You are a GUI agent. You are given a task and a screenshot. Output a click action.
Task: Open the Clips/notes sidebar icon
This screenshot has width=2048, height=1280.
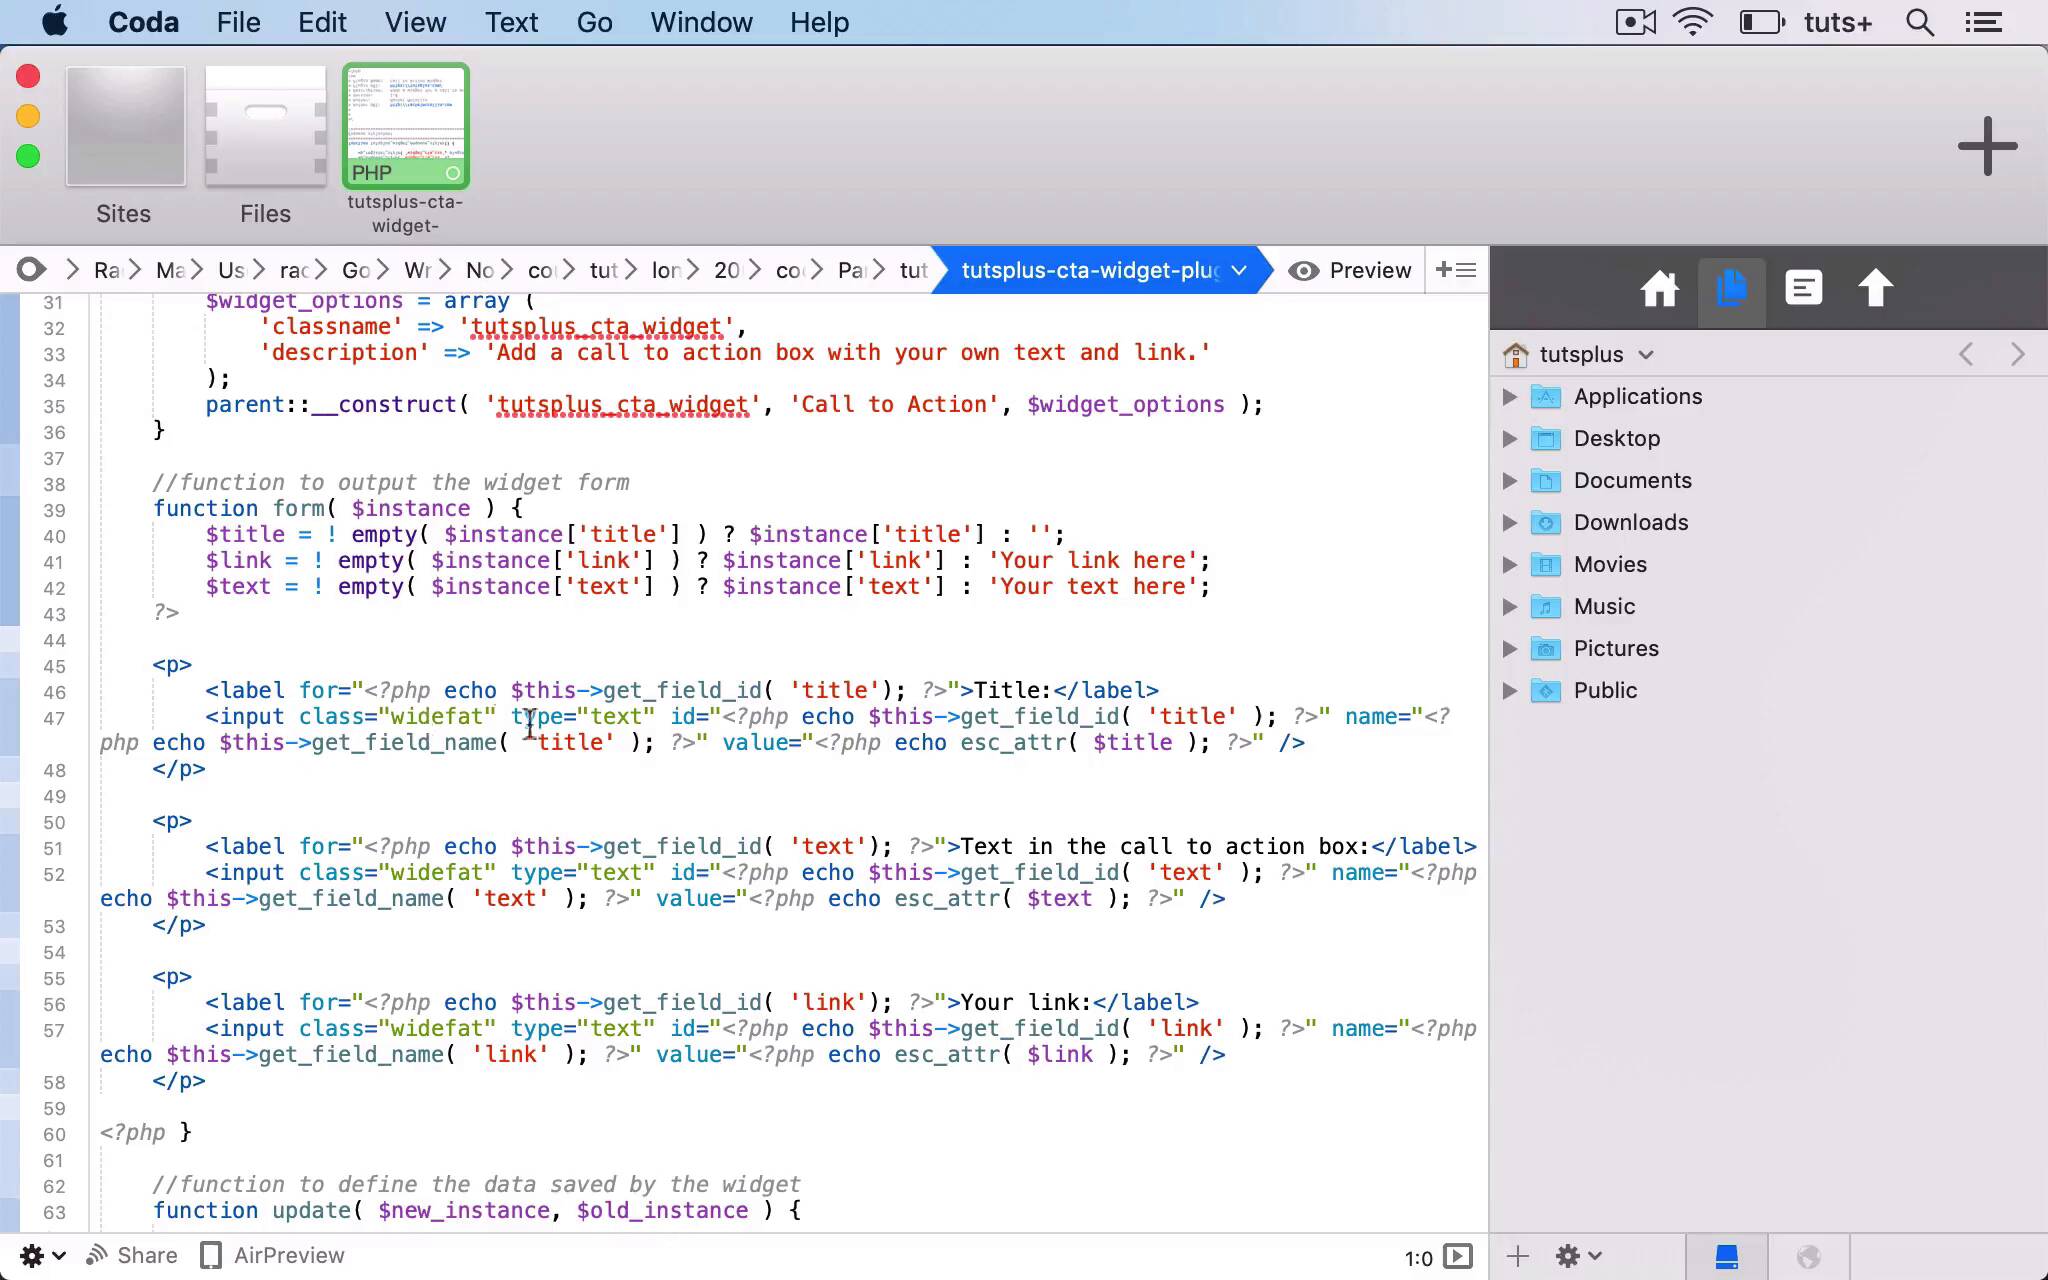1803,290
